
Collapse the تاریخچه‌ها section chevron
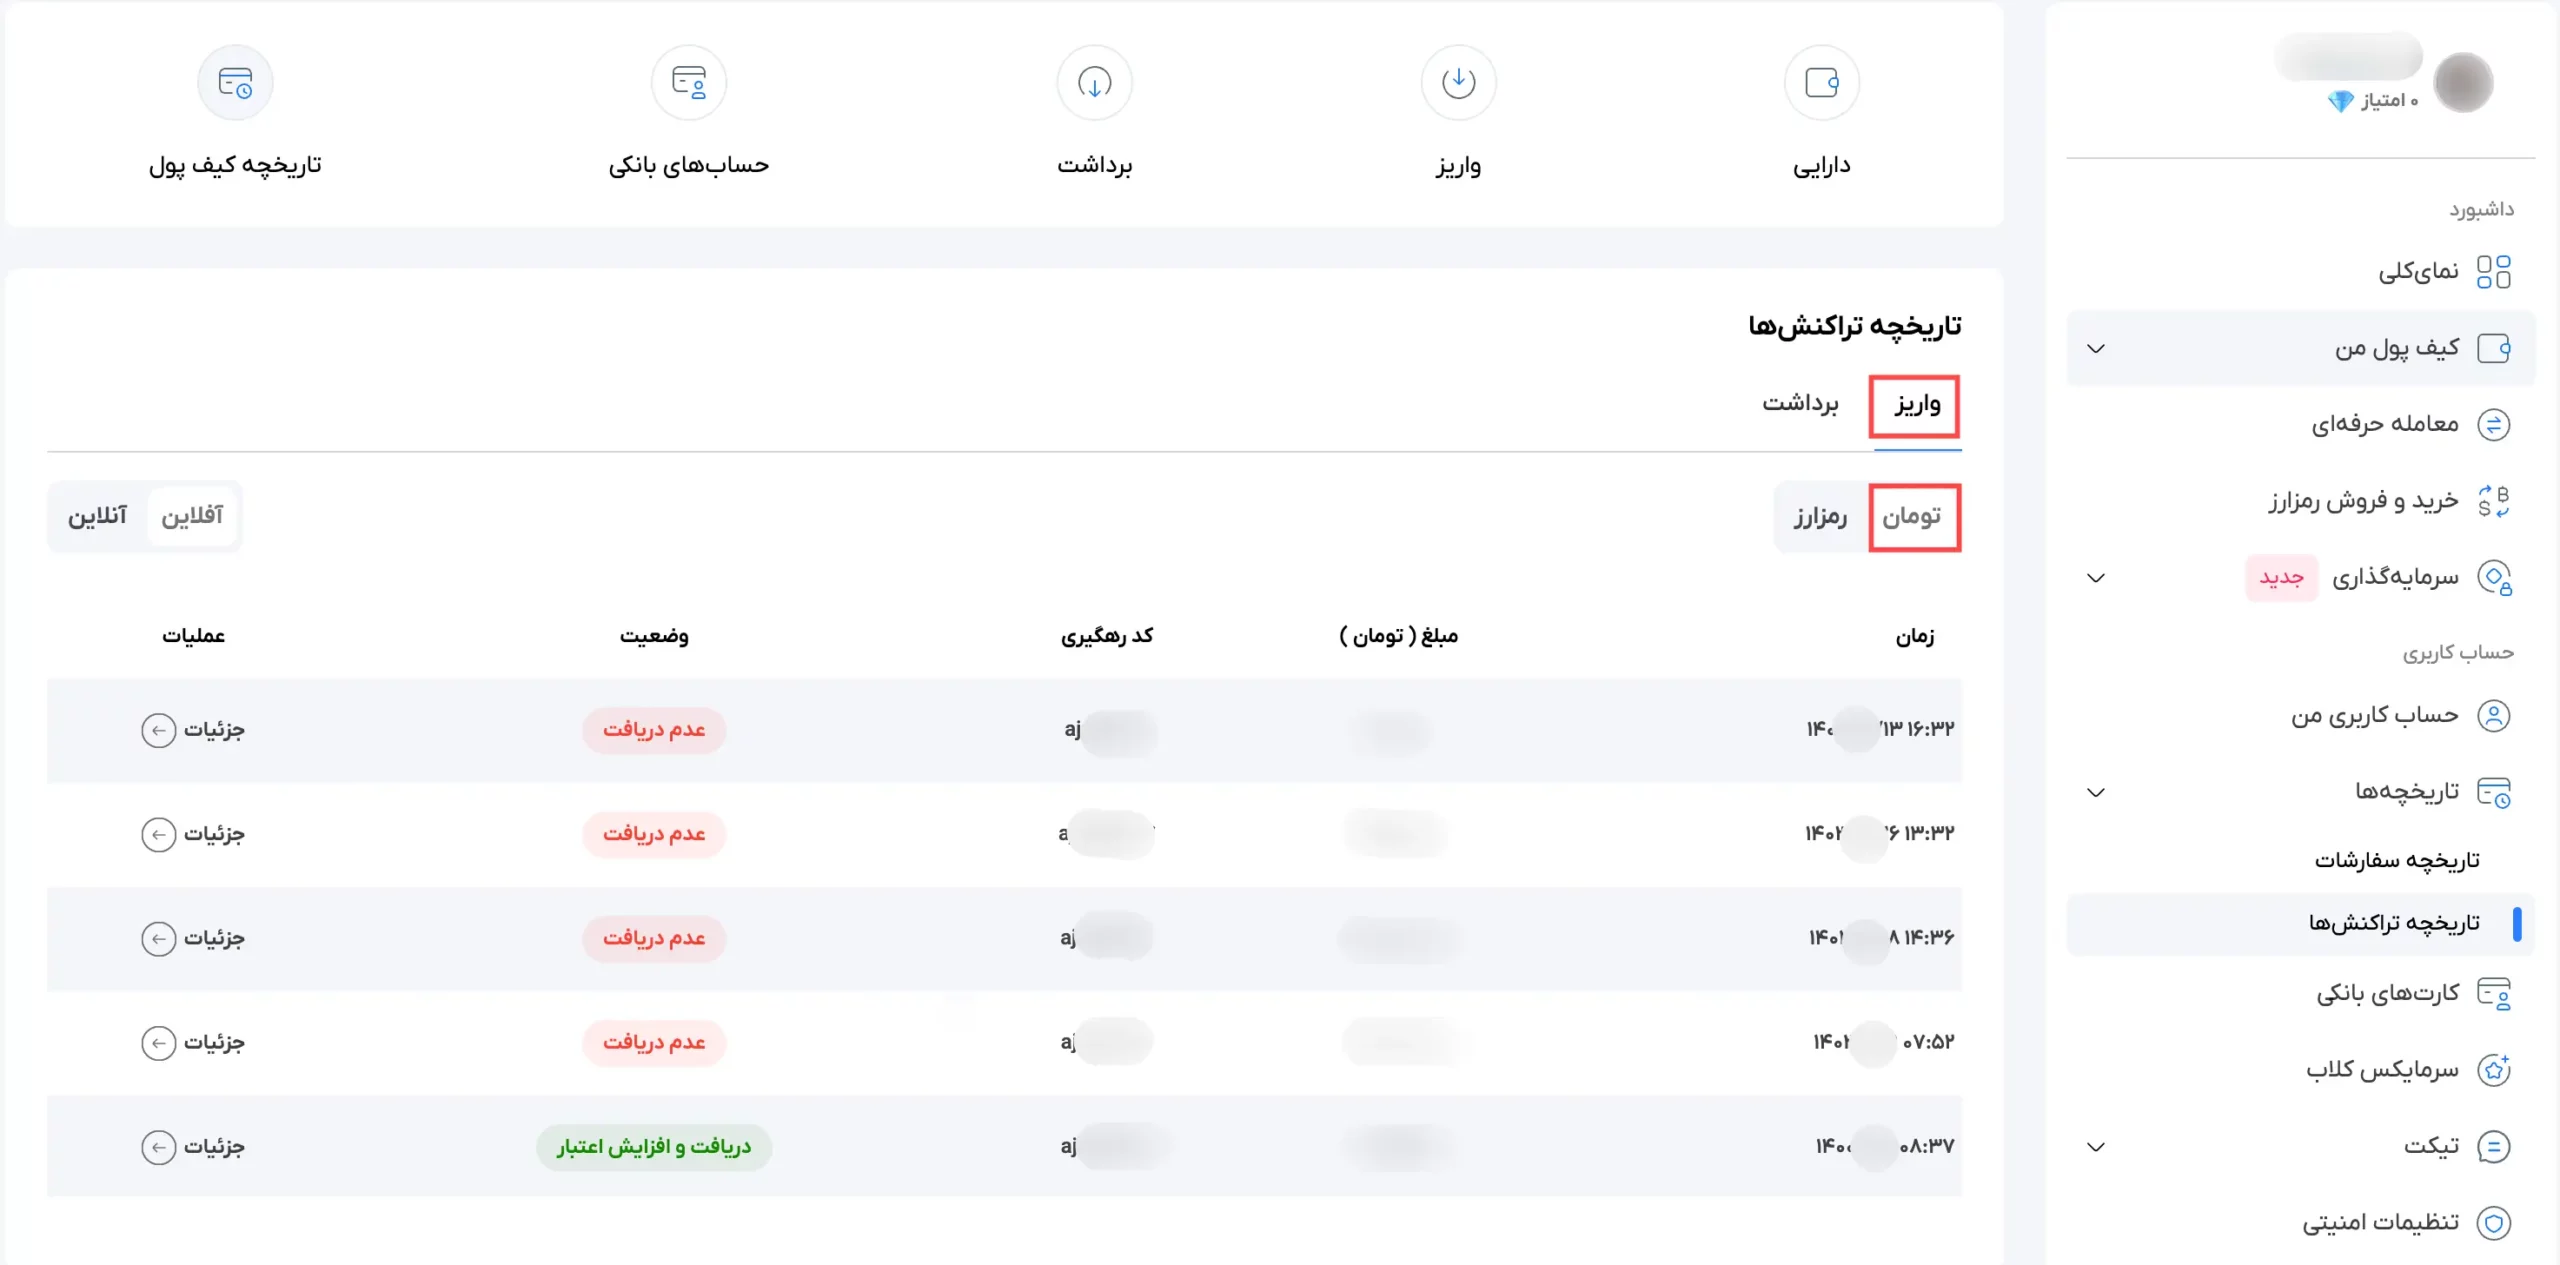tap(2096, 793)
